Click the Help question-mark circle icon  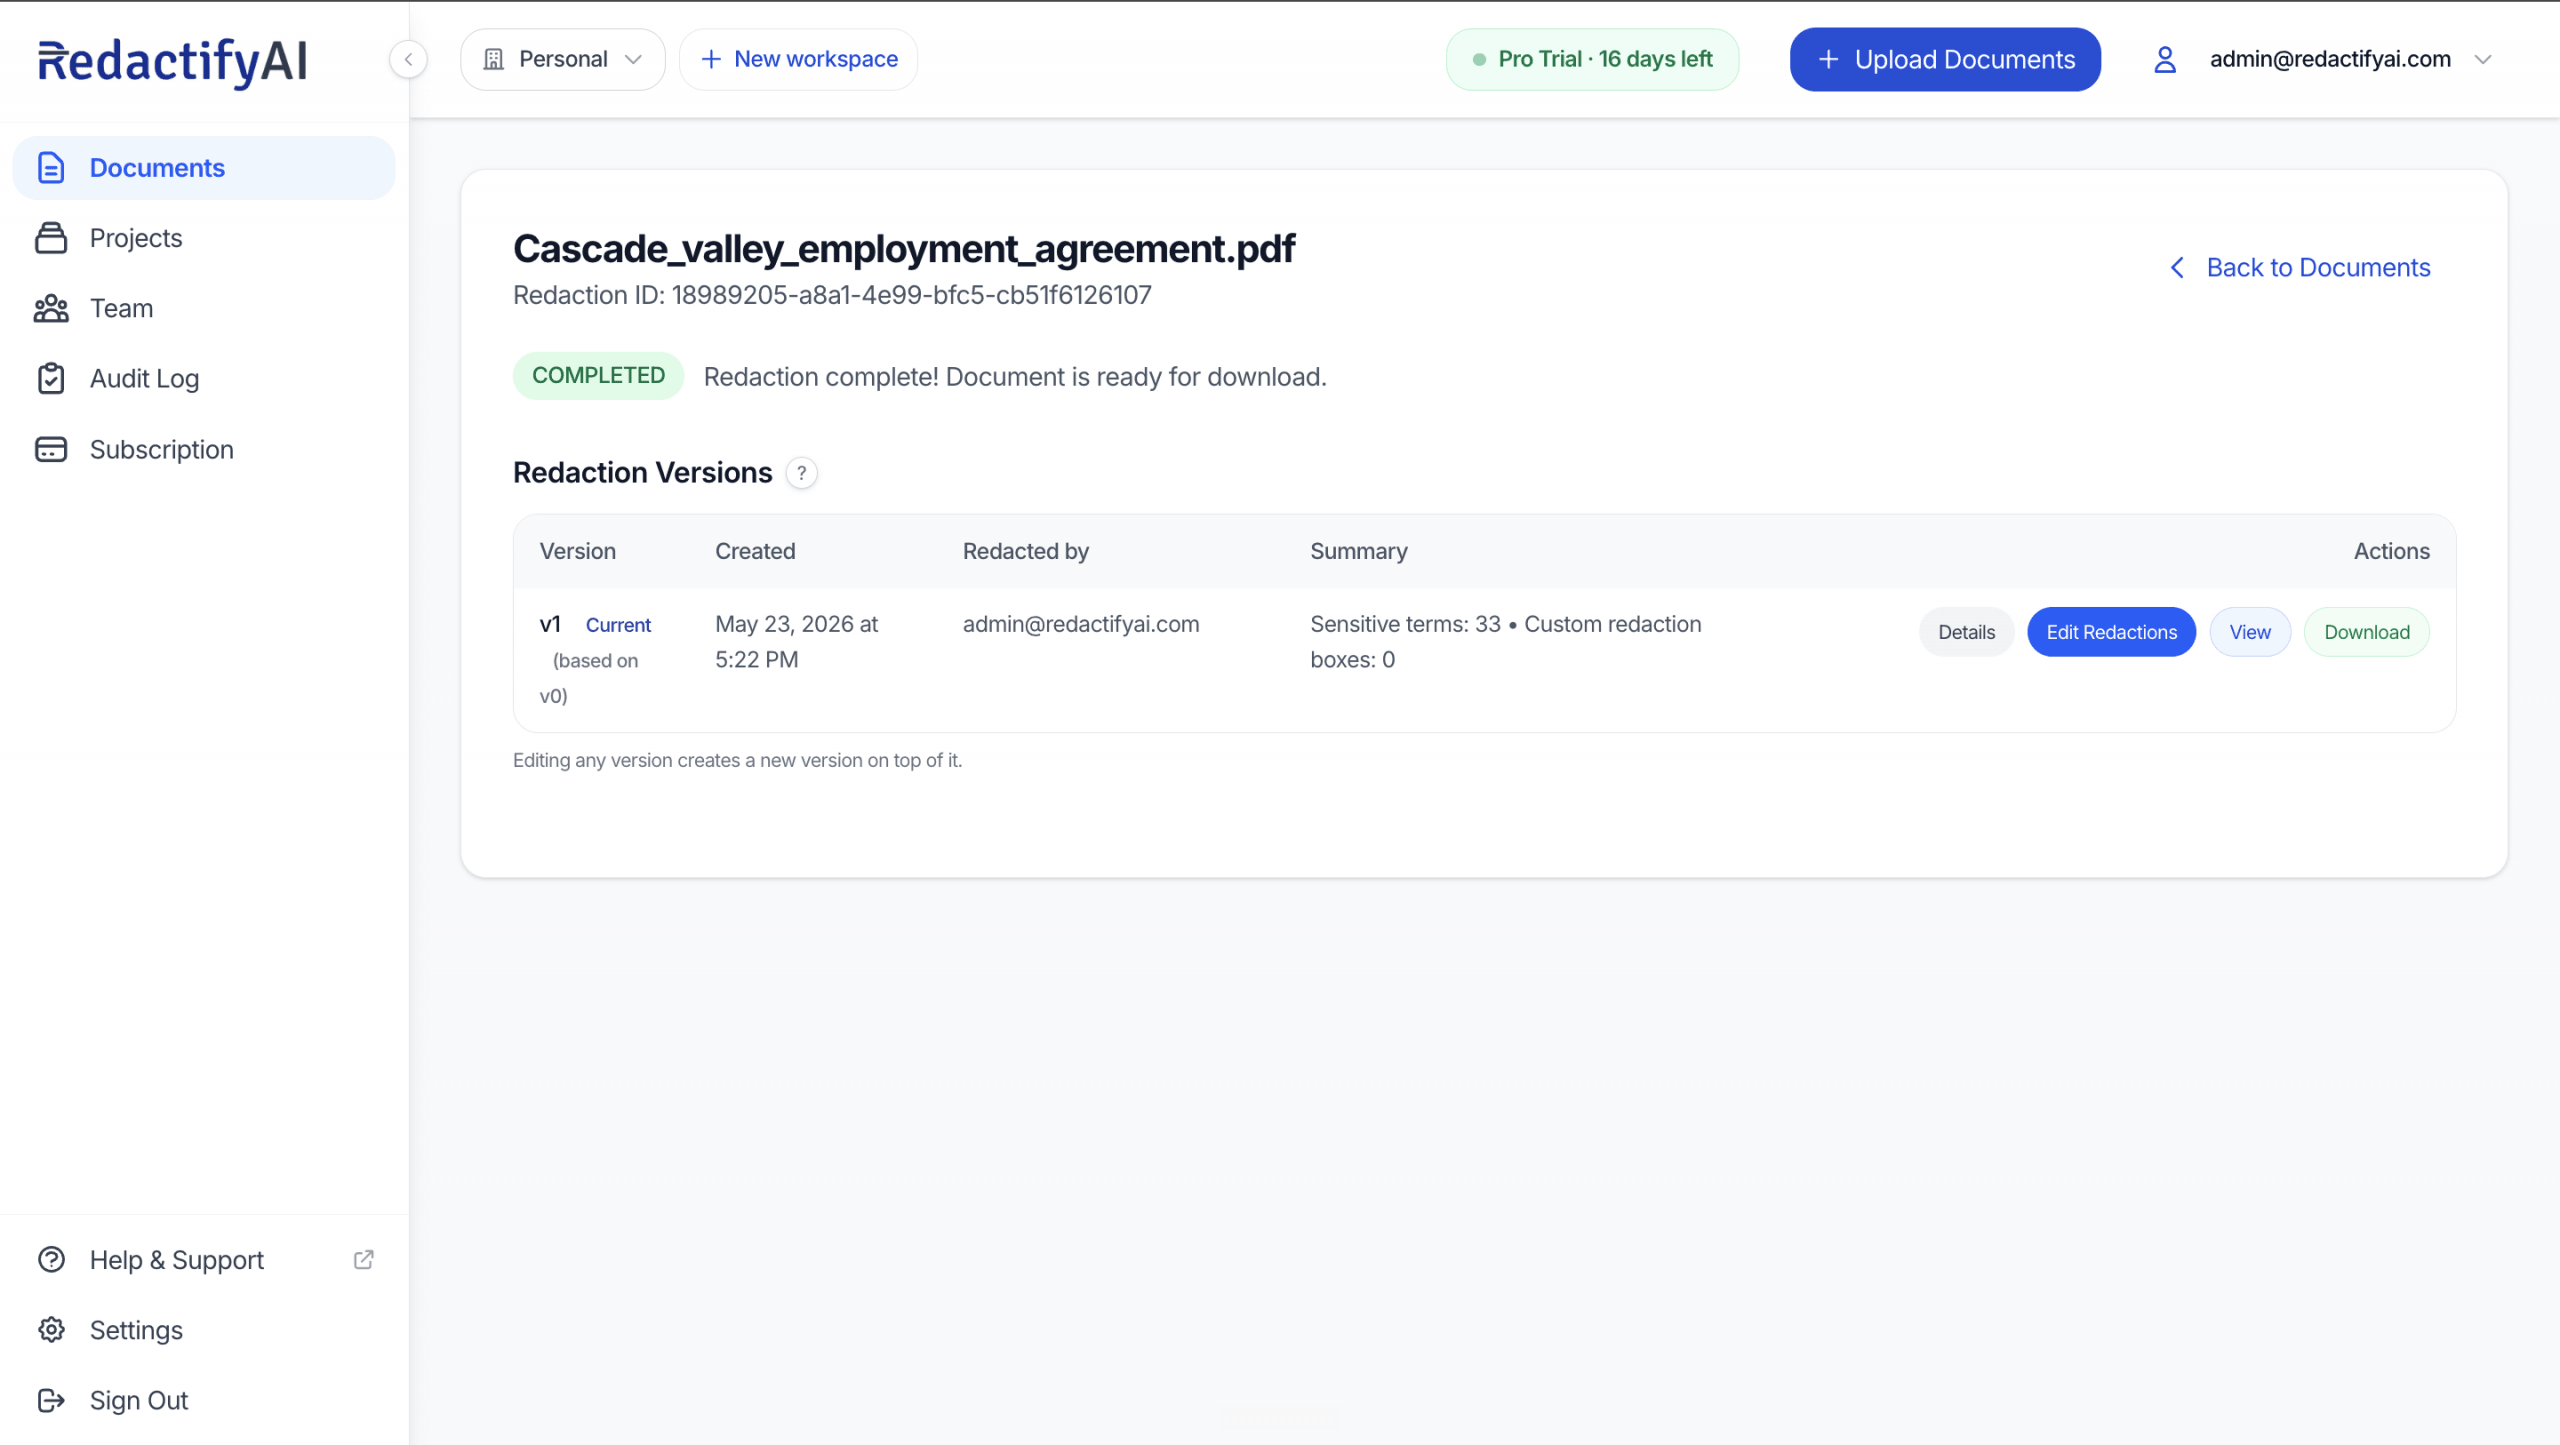pyautogui.click(x=51, y=1260)
